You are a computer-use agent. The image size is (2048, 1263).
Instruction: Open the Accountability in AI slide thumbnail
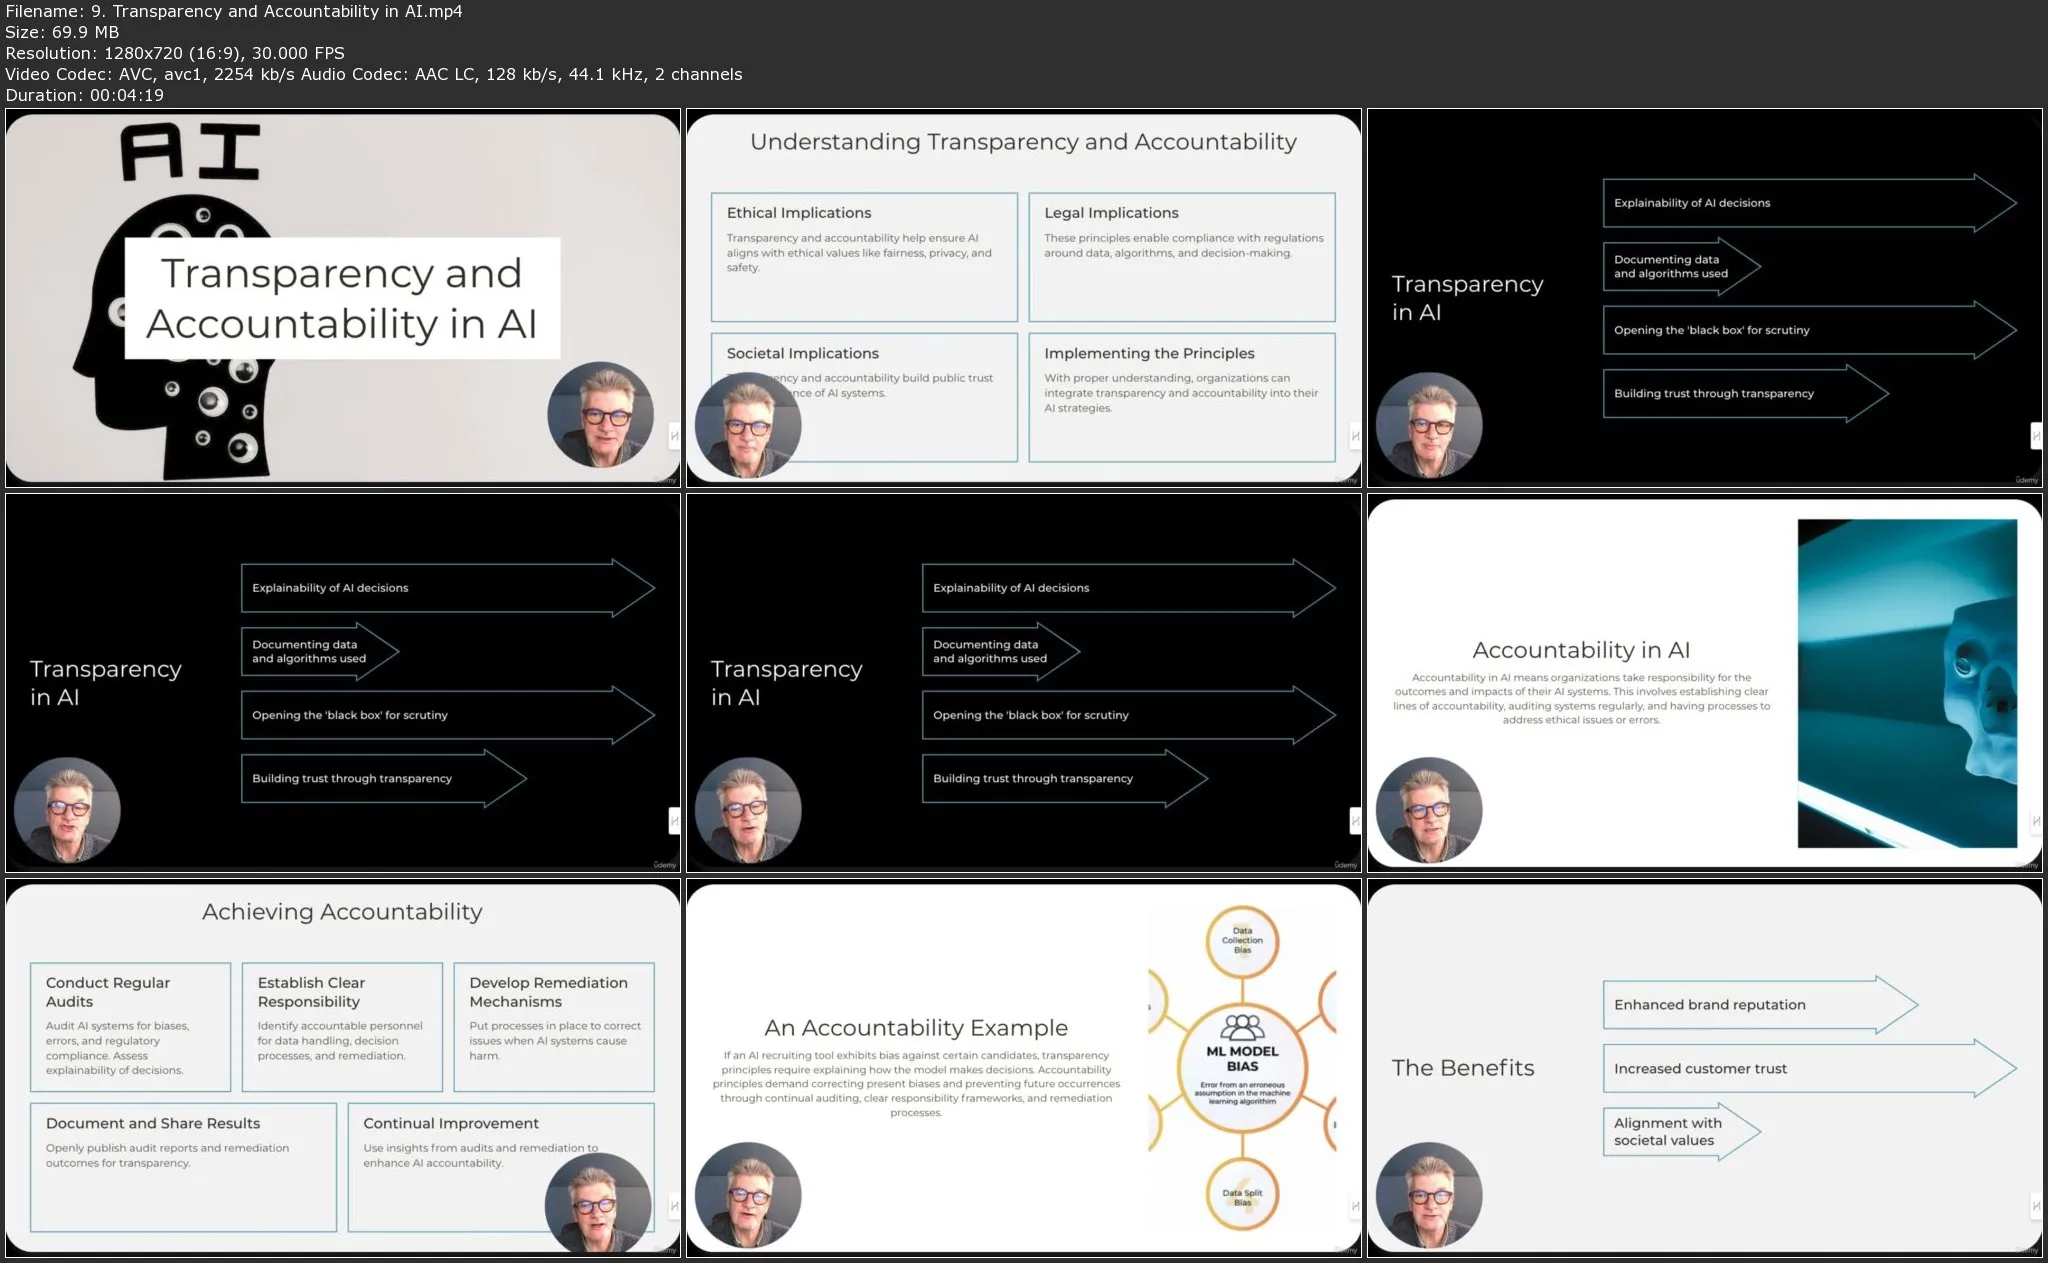coord(1704,683)
